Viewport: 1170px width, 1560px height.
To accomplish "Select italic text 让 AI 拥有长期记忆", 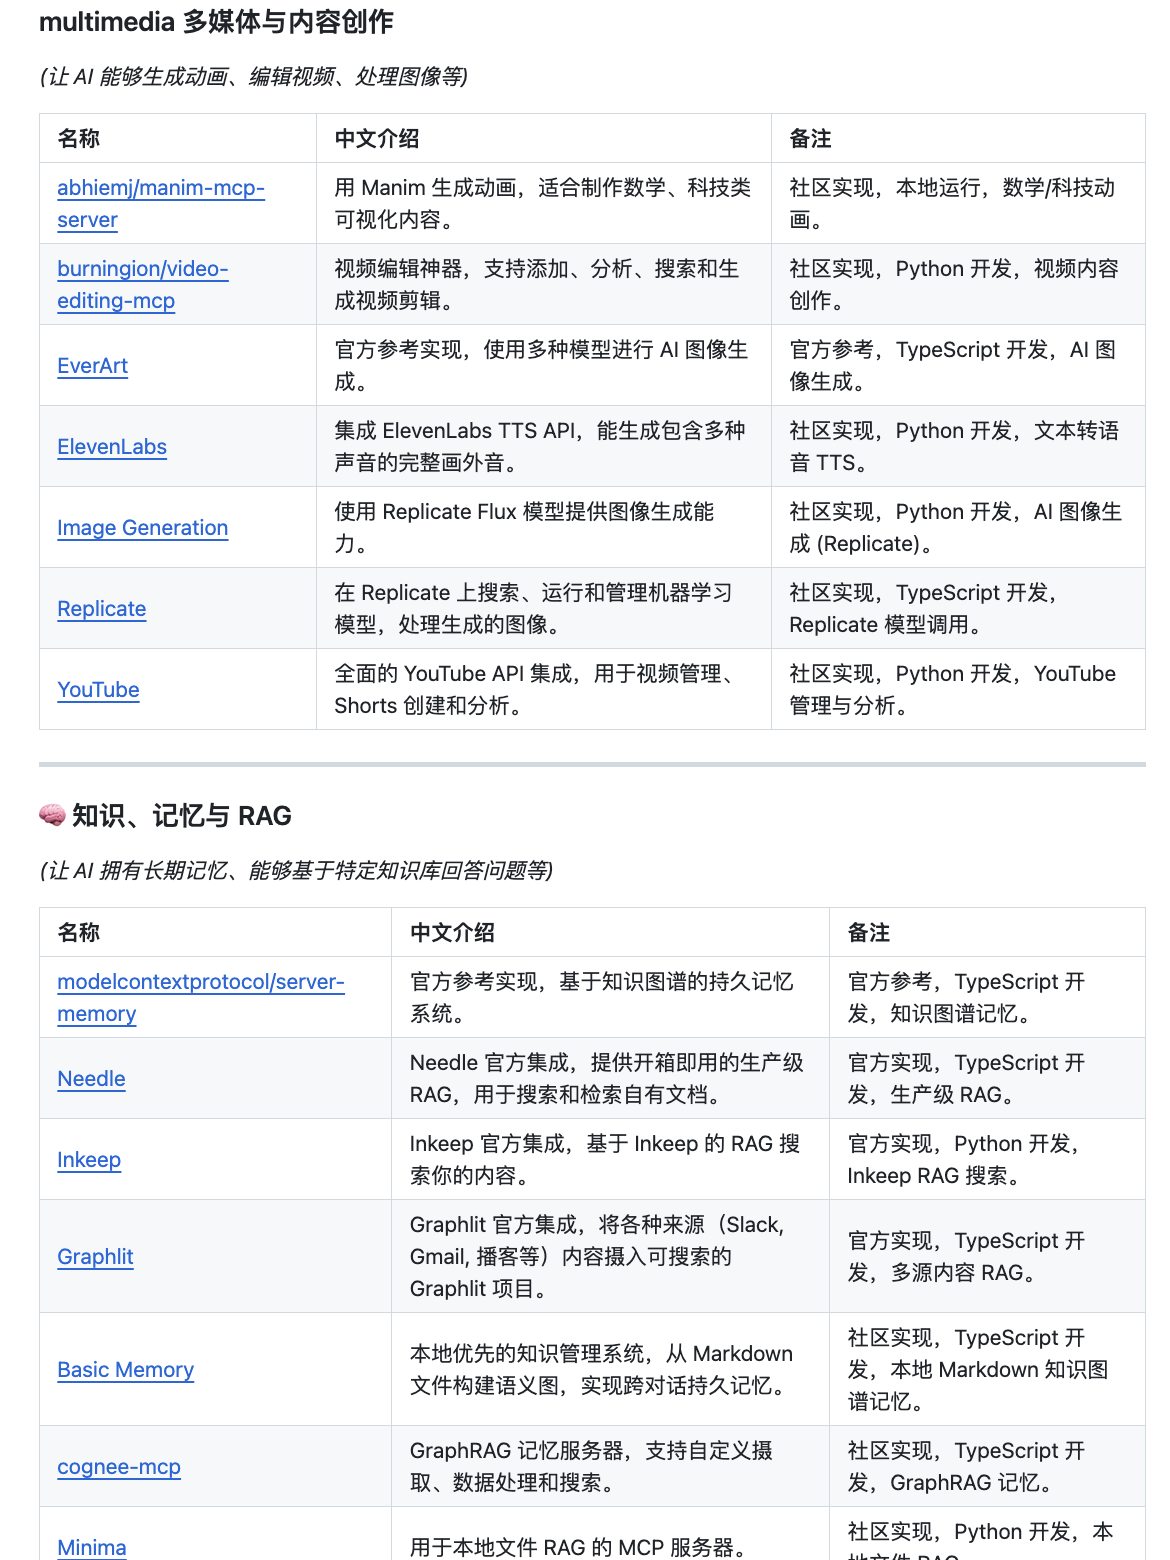I will [296, 871].
